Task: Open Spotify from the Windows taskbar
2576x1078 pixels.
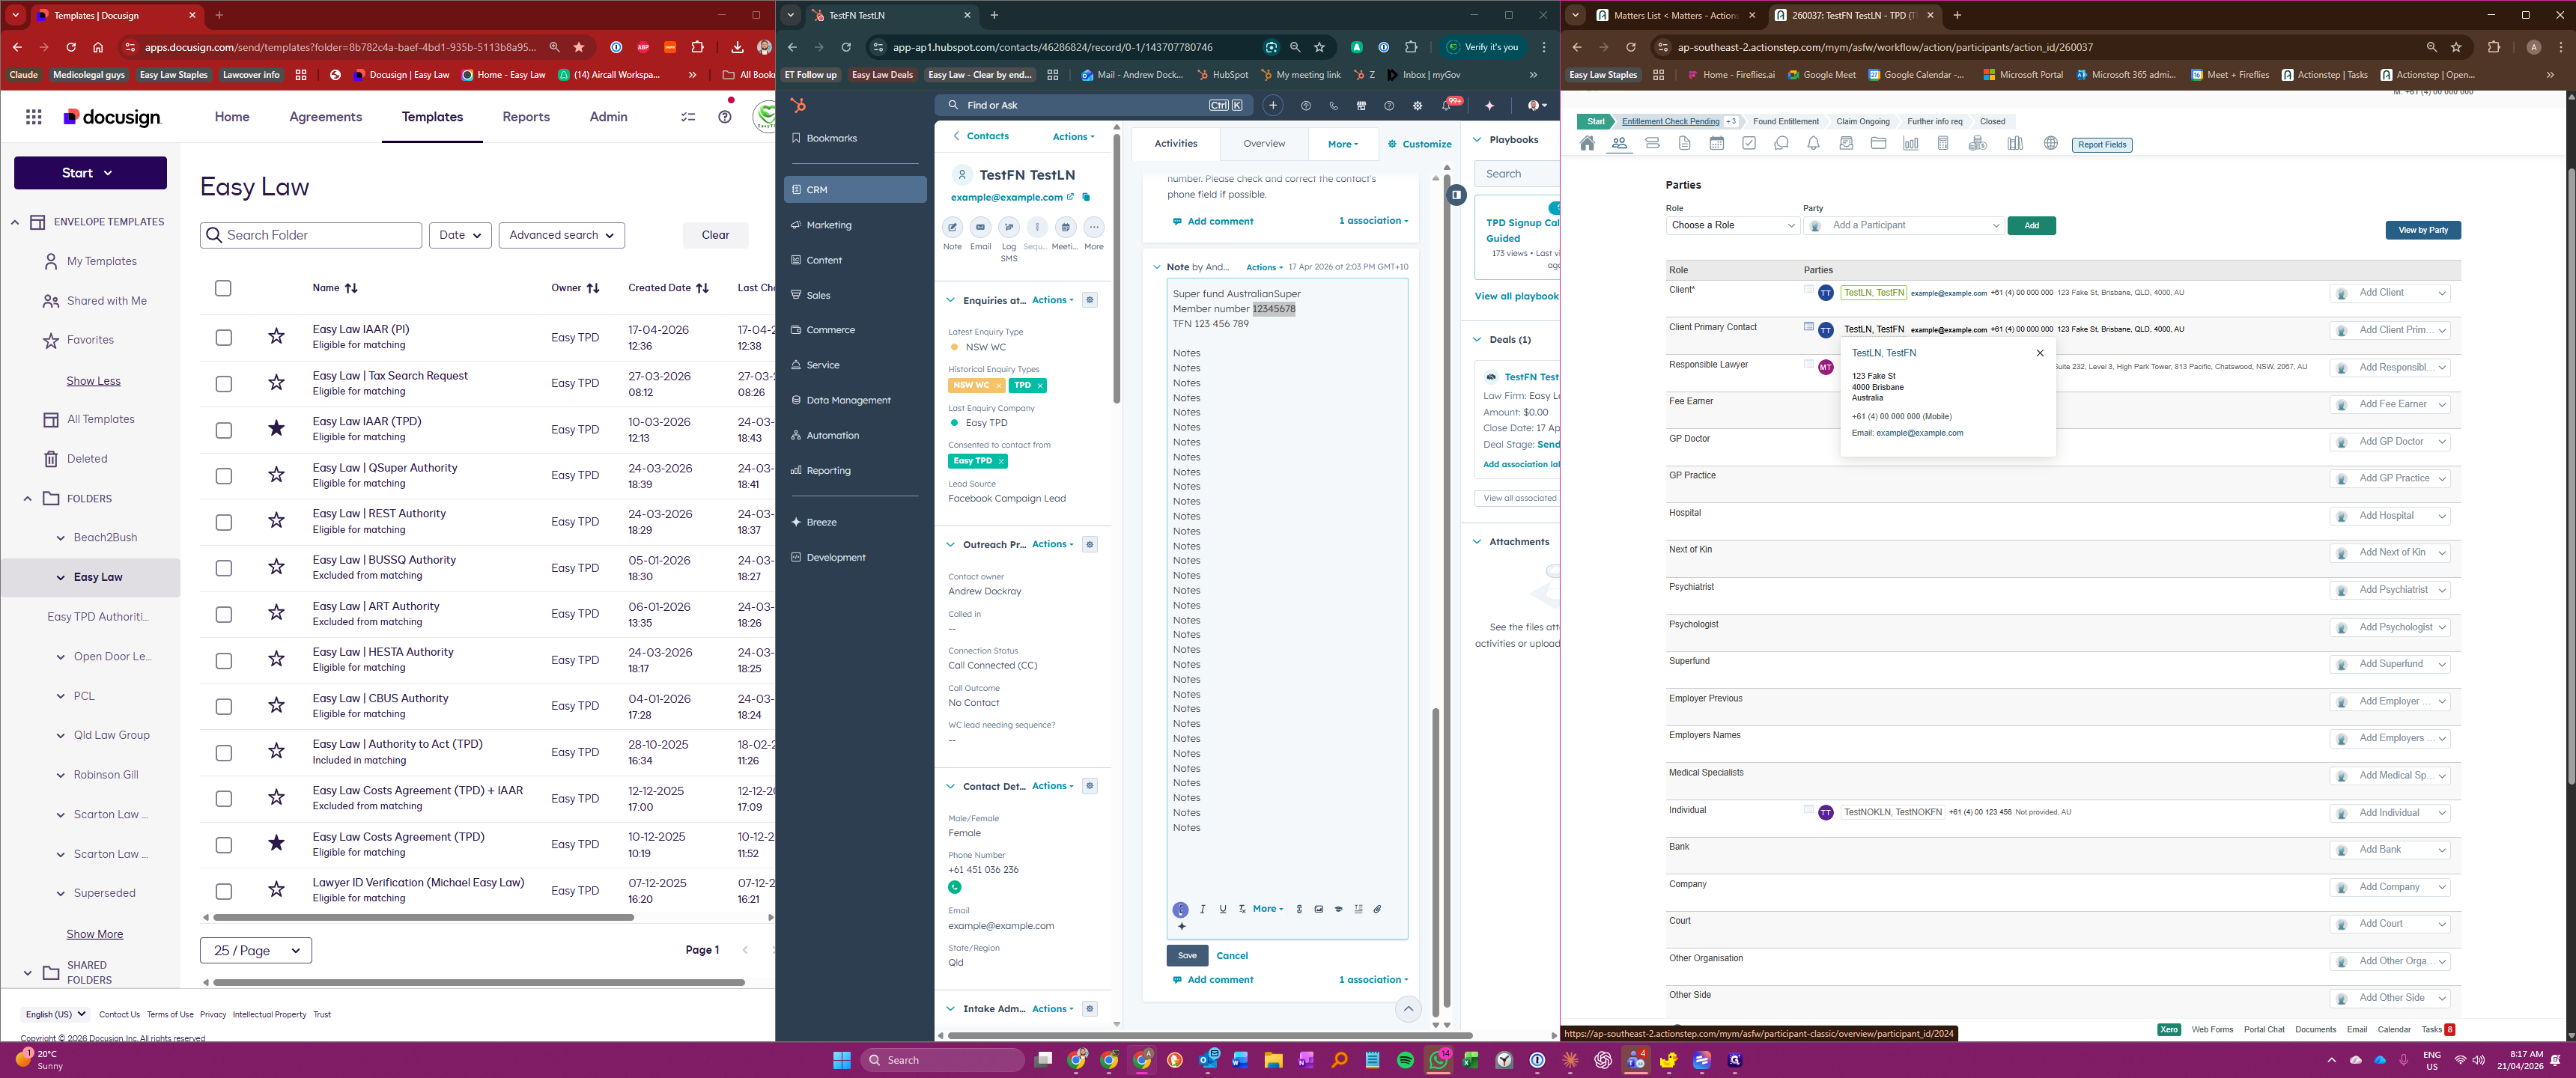Action: (1405, 1060)
